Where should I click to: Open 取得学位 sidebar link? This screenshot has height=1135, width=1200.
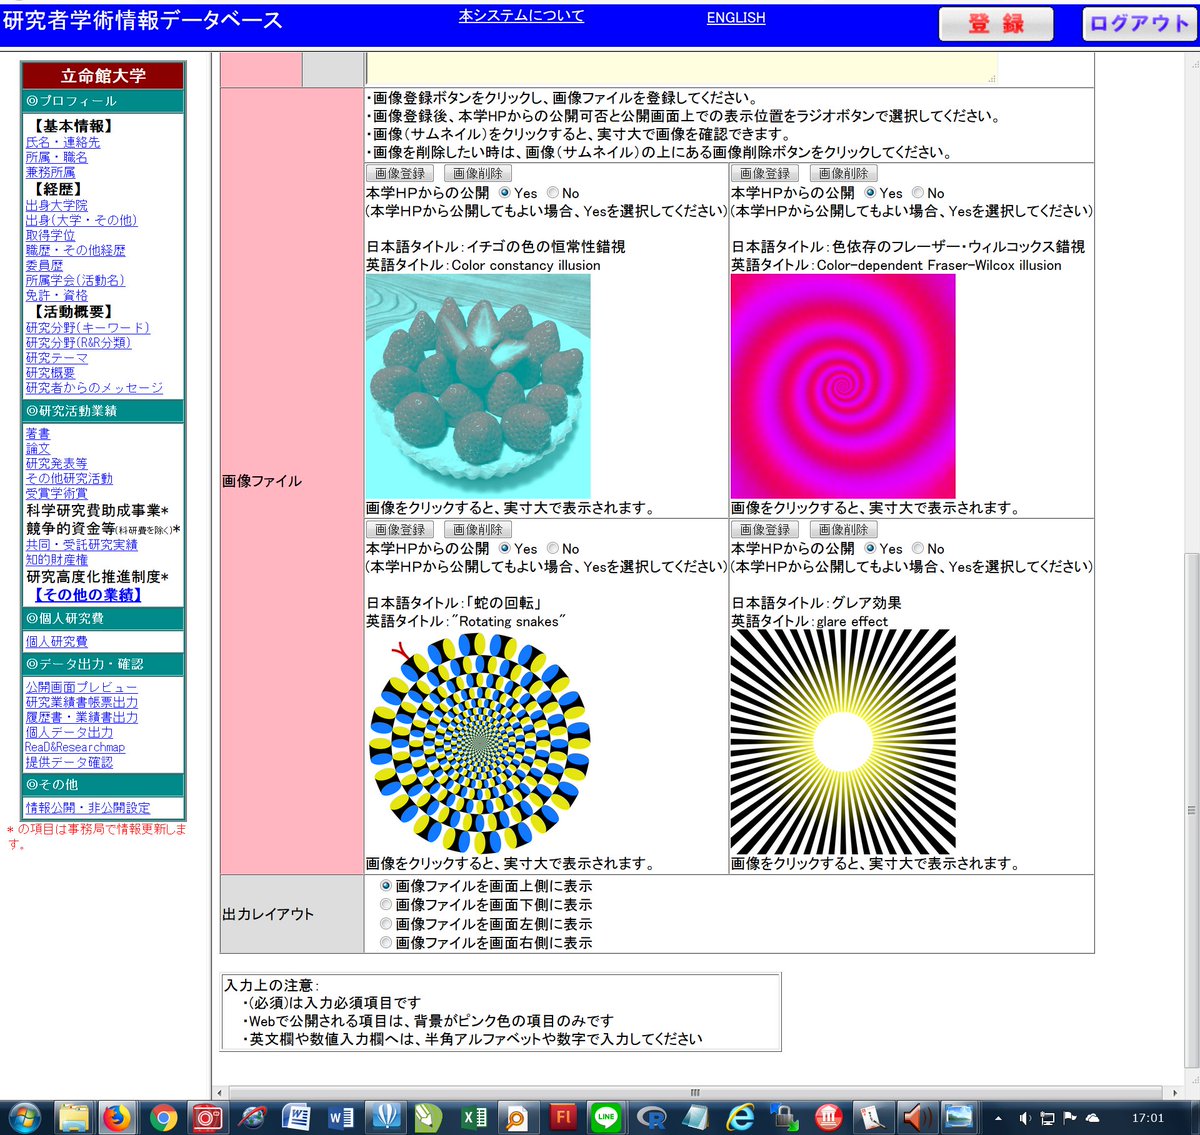tap(50, 235)
